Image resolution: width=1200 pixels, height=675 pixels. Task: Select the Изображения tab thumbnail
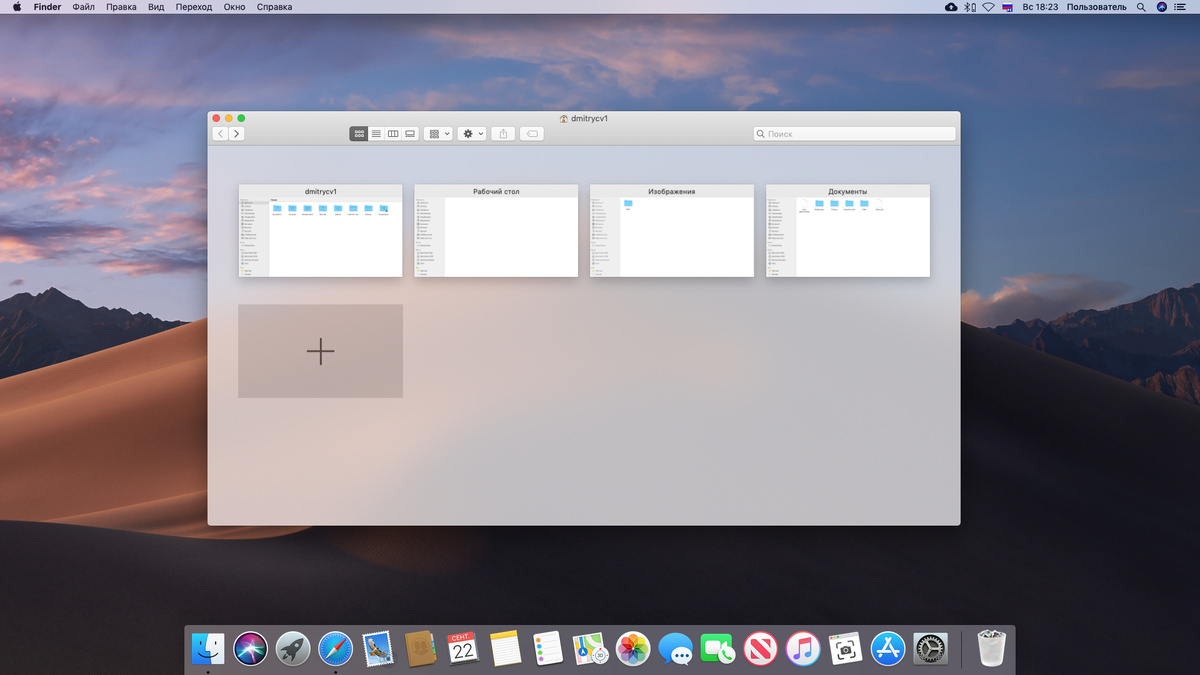(x=672, y=230)
